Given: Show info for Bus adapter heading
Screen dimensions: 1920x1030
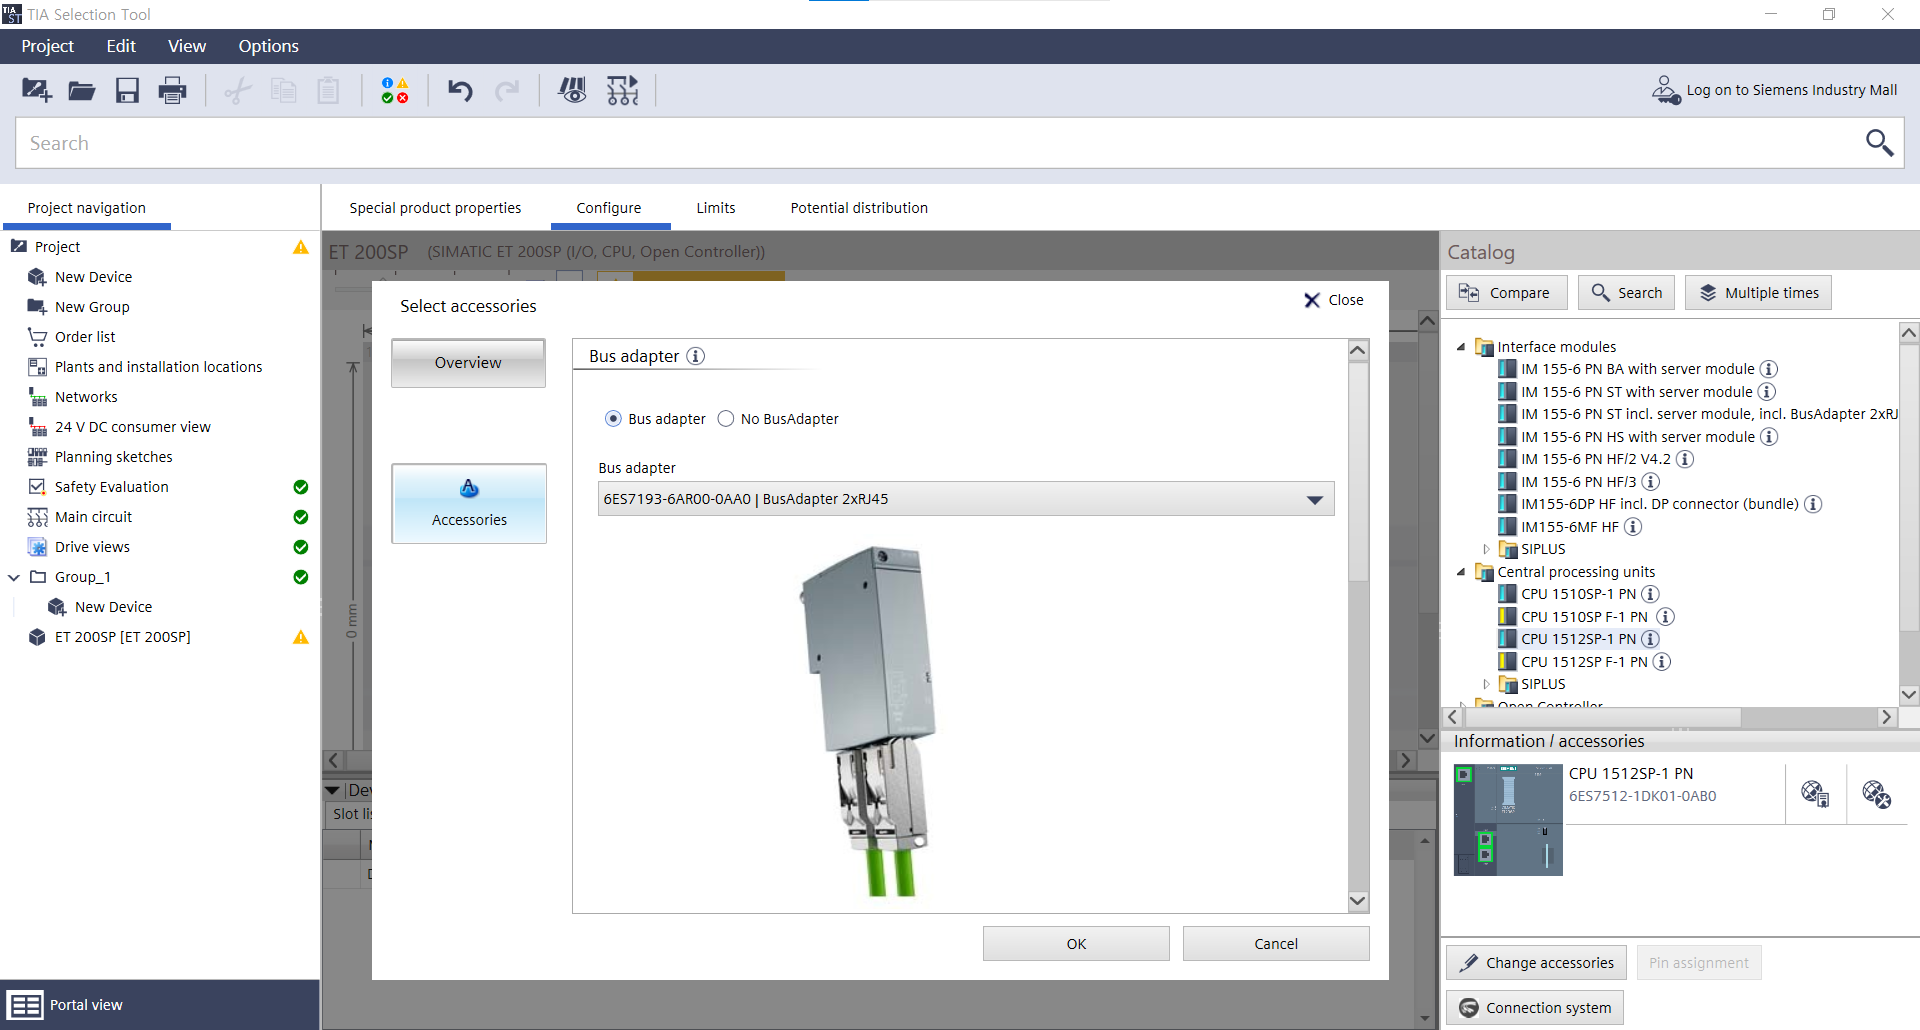Looking at the screenshot, I should 696,356.
